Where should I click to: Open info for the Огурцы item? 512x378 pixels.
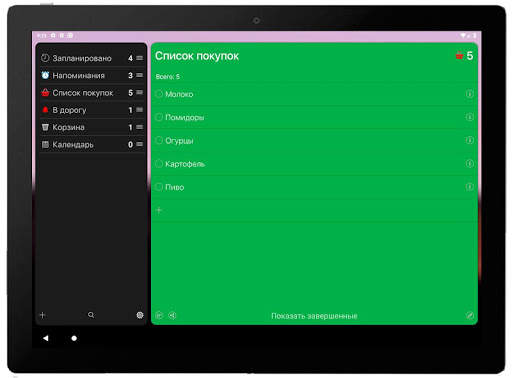(x=469, y=140)
